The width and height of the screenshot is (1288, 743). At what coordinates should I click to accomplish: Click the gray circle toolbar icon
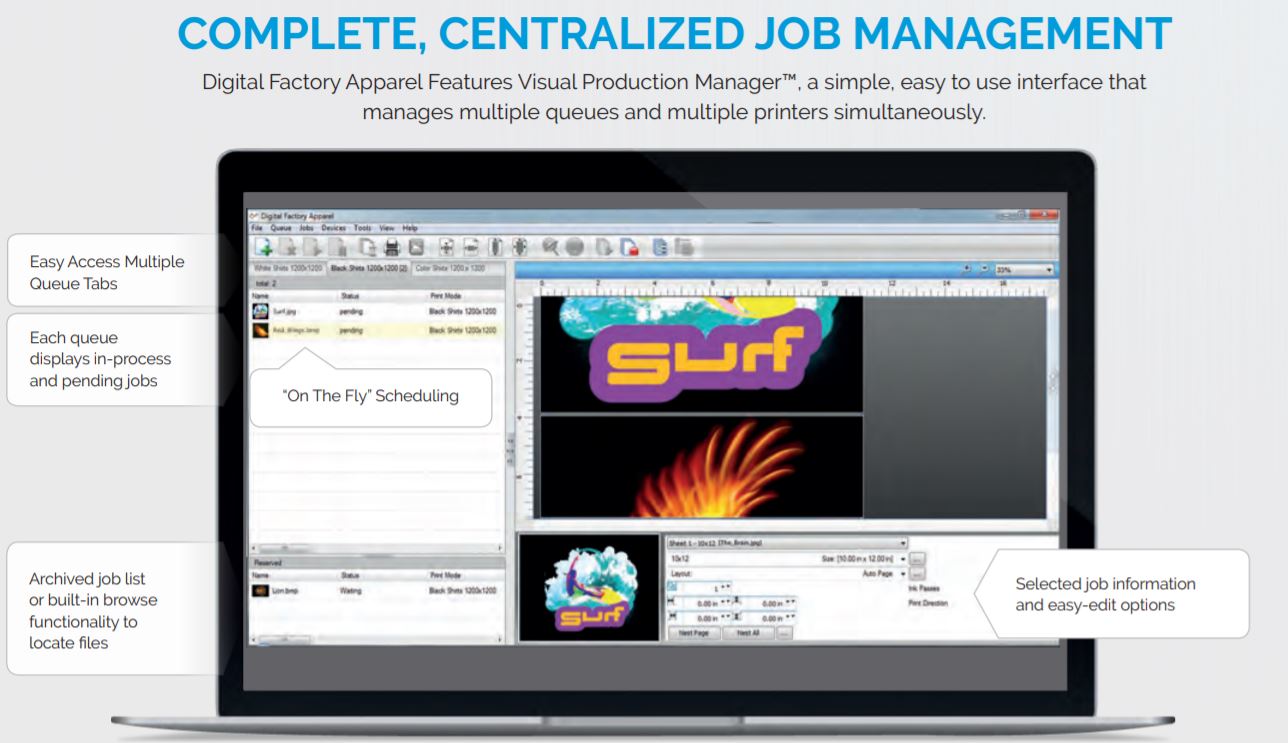pos(574,246)
